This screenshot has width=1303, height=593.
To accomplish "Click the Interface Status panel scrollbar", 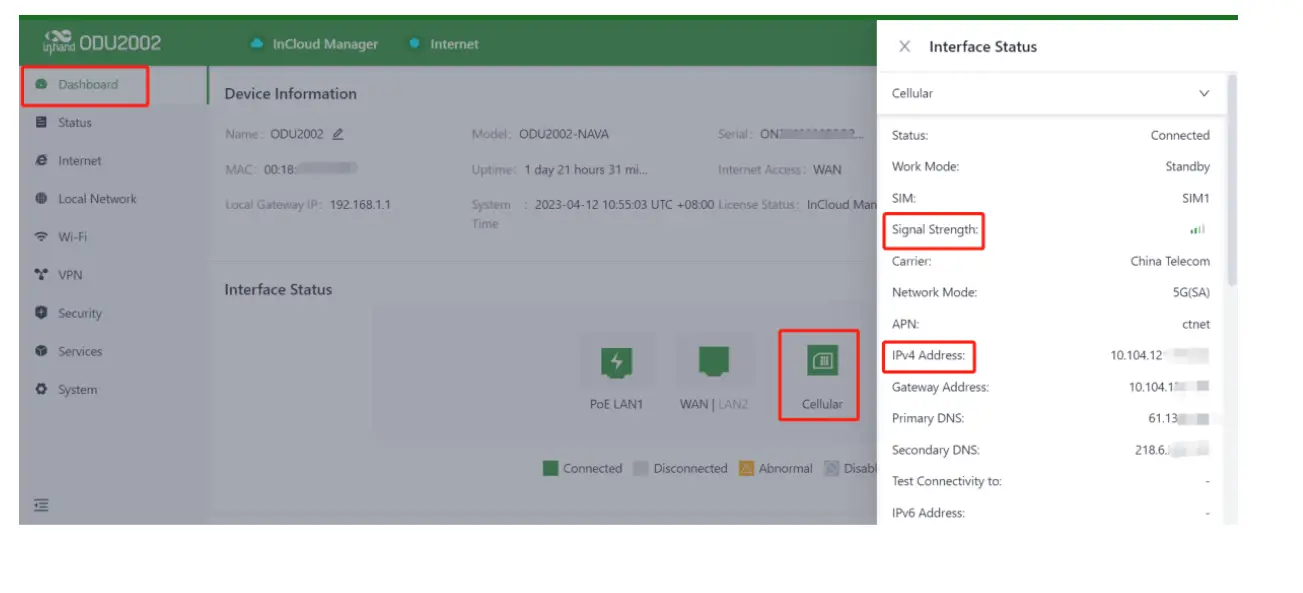I will pyautogui.click(x=1232, y=180).
